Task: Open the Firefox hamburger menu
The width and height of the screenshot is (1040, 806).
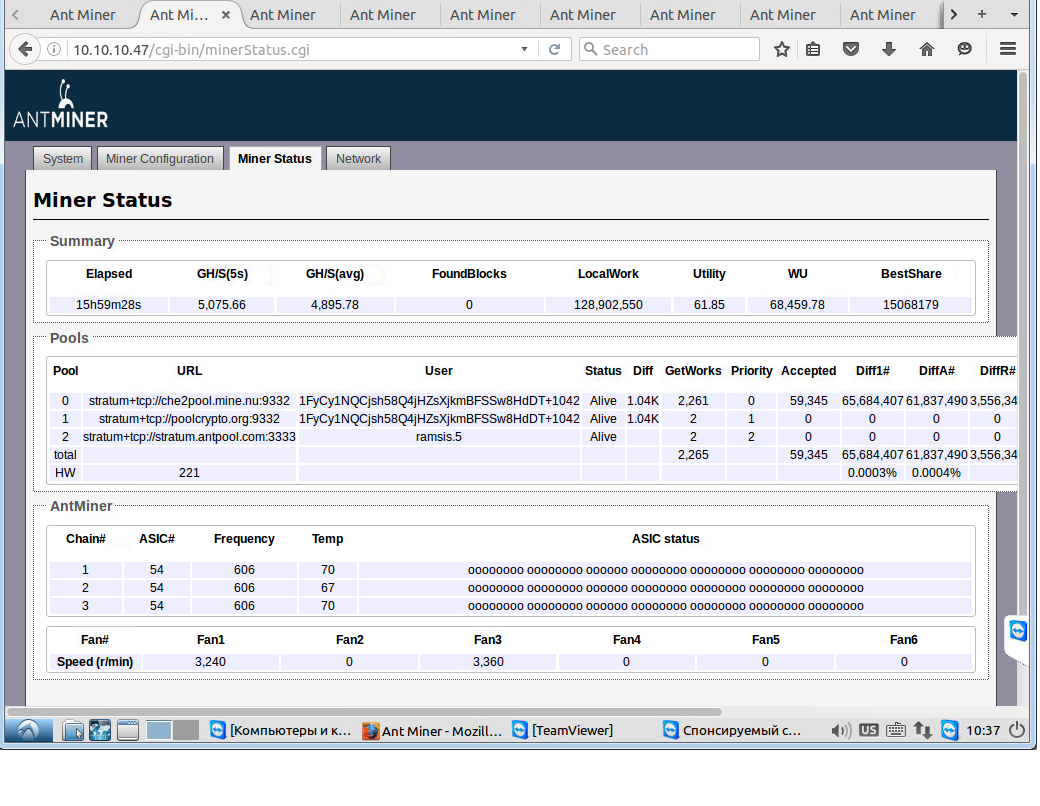Action: [1008, 49]
